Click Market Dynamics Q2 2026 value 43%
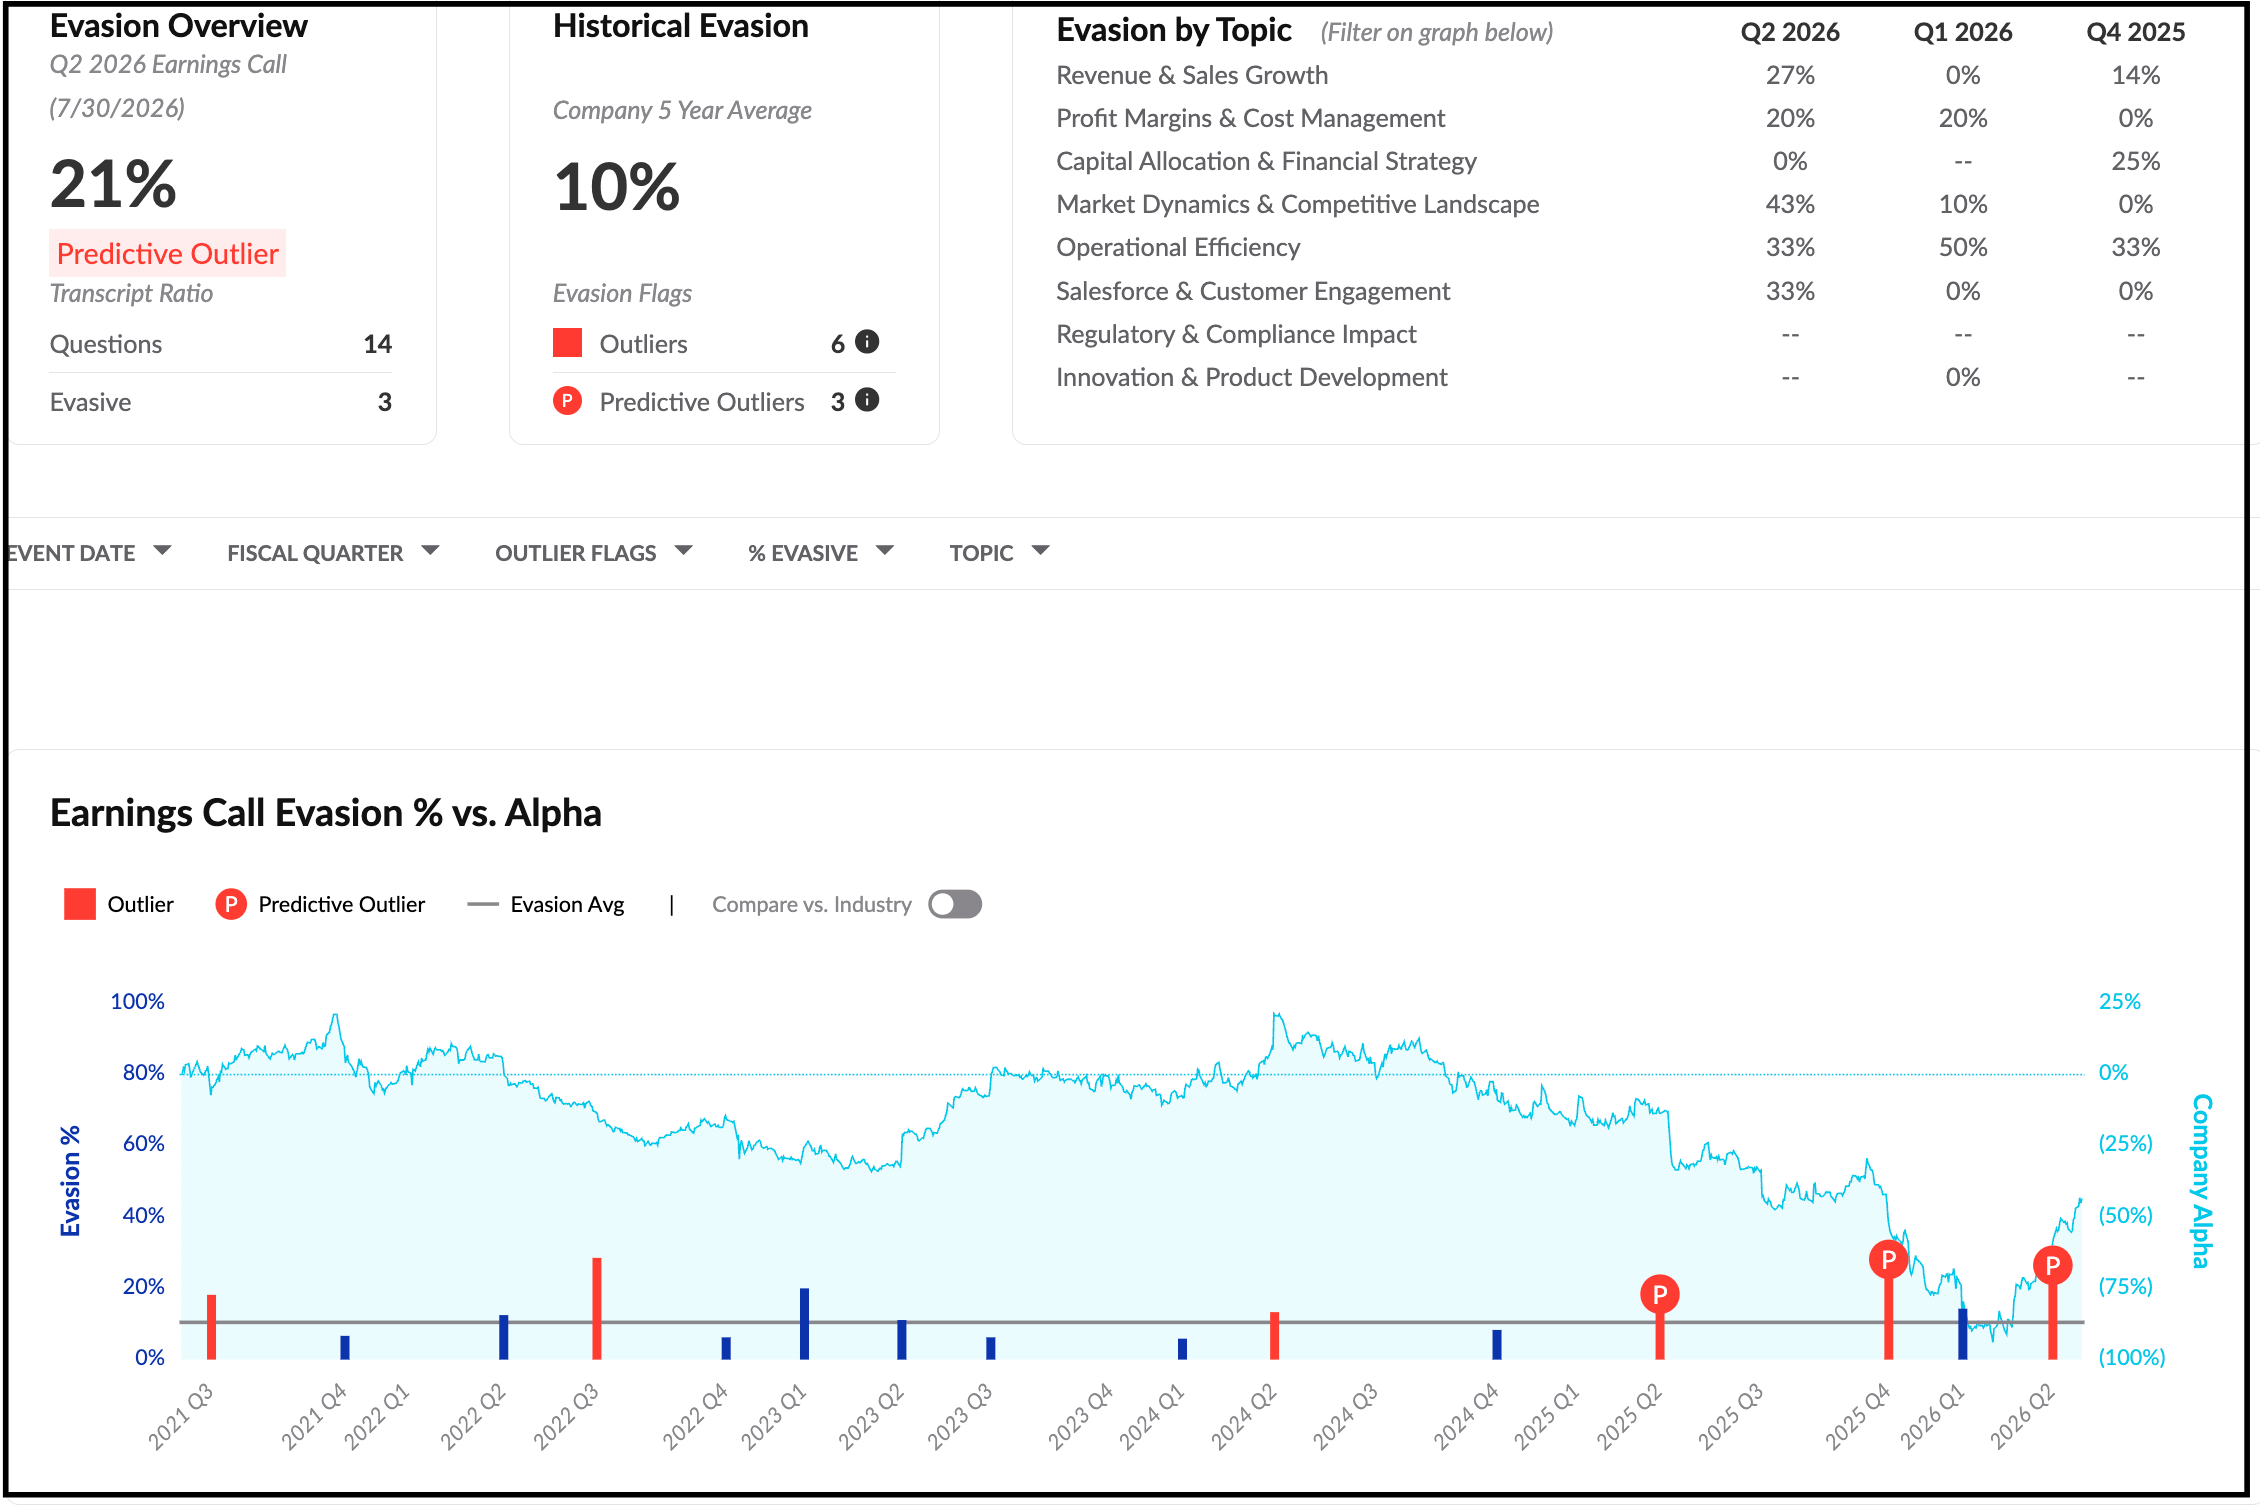 pyautogui.click(x=1790, y=204)
